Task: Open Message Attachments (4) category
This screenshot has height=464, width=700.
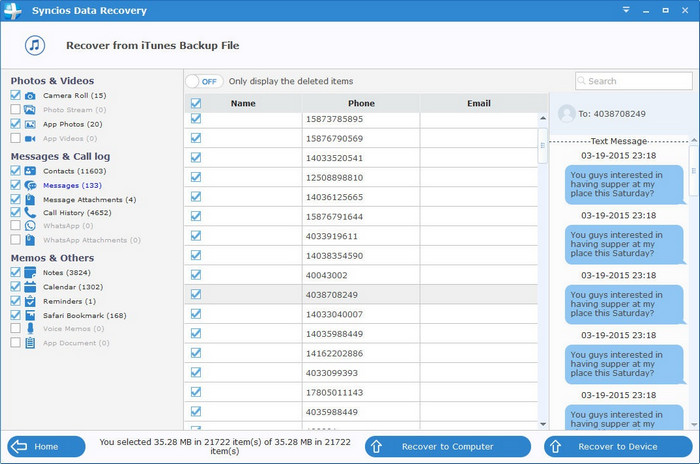Action: [89, 200]
